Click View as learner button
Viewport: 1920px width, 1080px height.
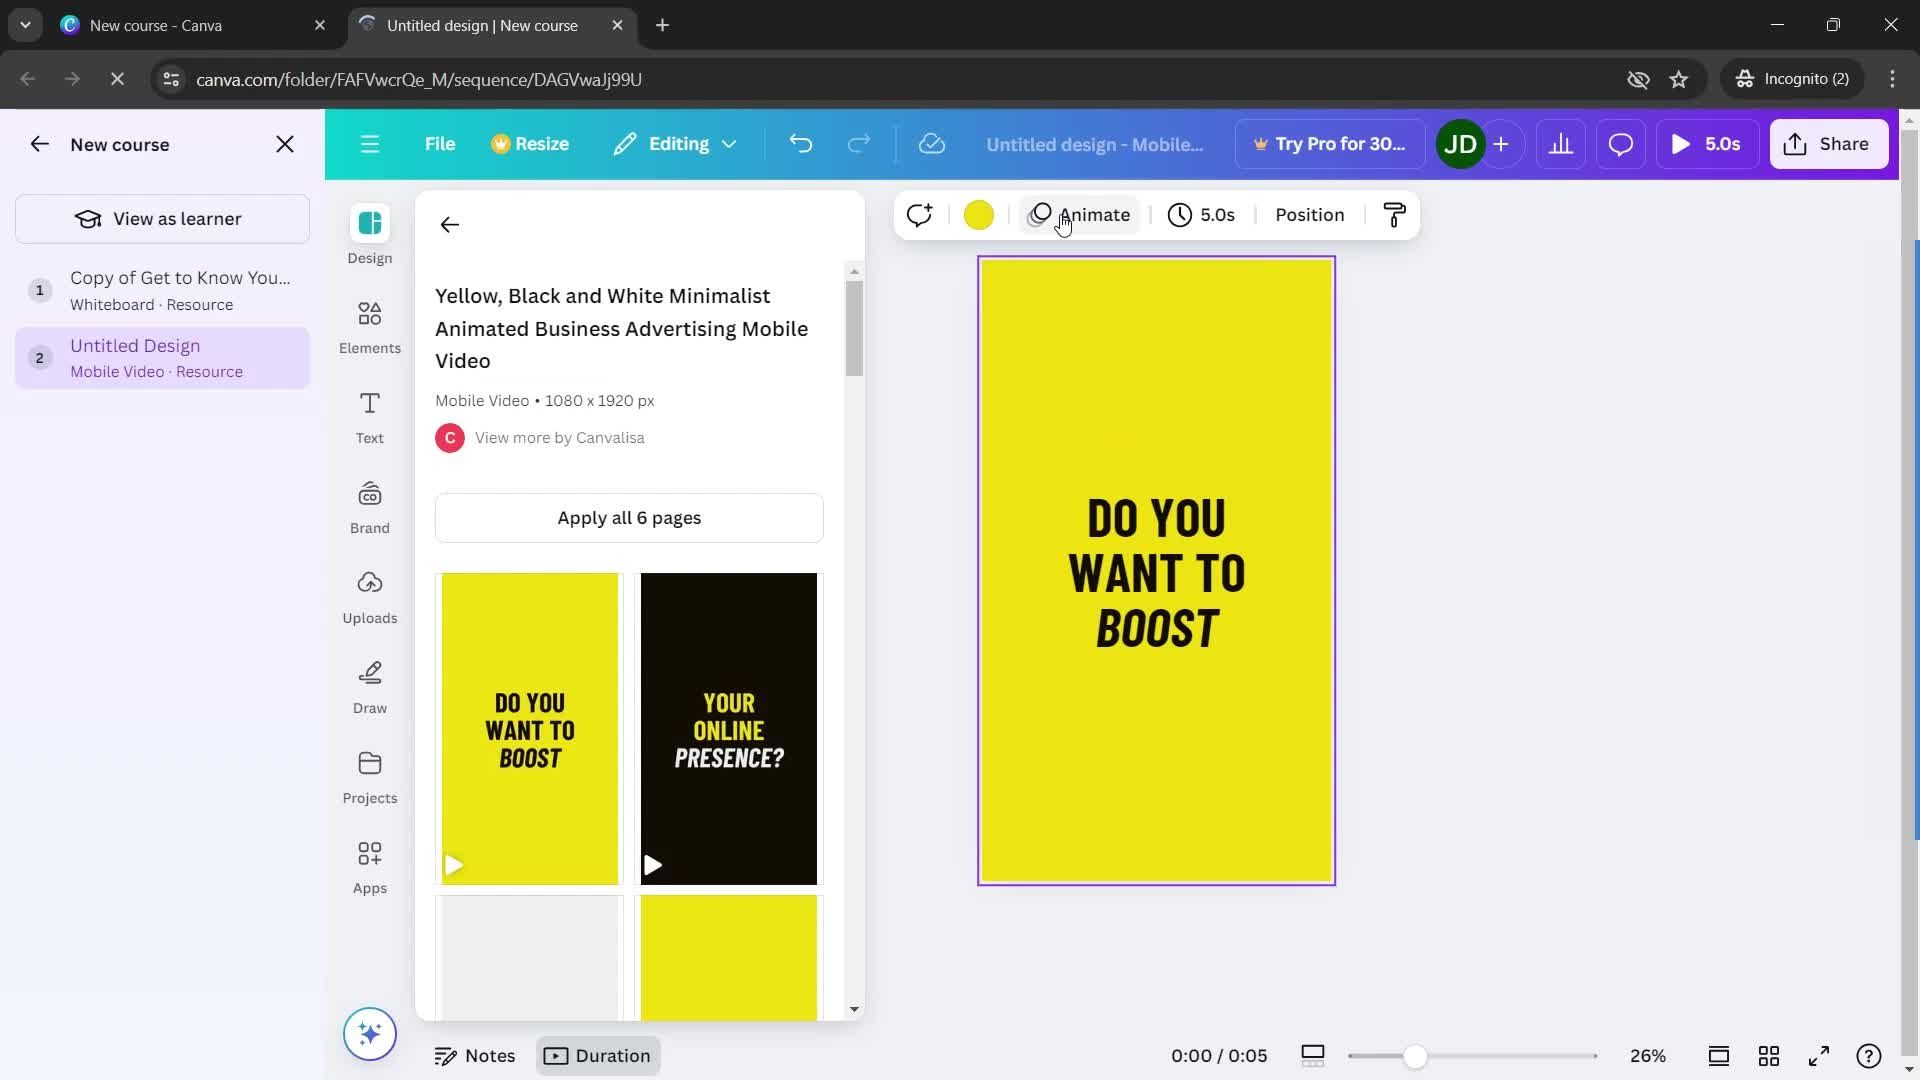pyautogui.click(x=162, y=219)
